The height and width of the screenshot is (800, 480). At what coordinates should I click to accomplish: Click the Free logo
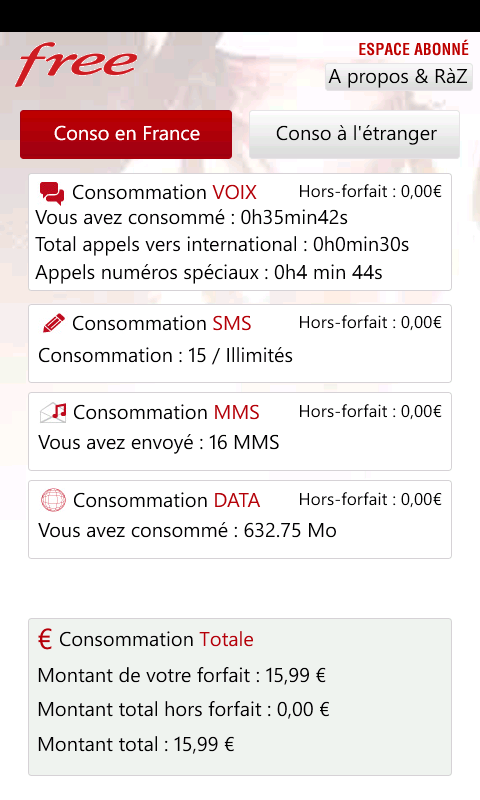click(x=76, y=64)
